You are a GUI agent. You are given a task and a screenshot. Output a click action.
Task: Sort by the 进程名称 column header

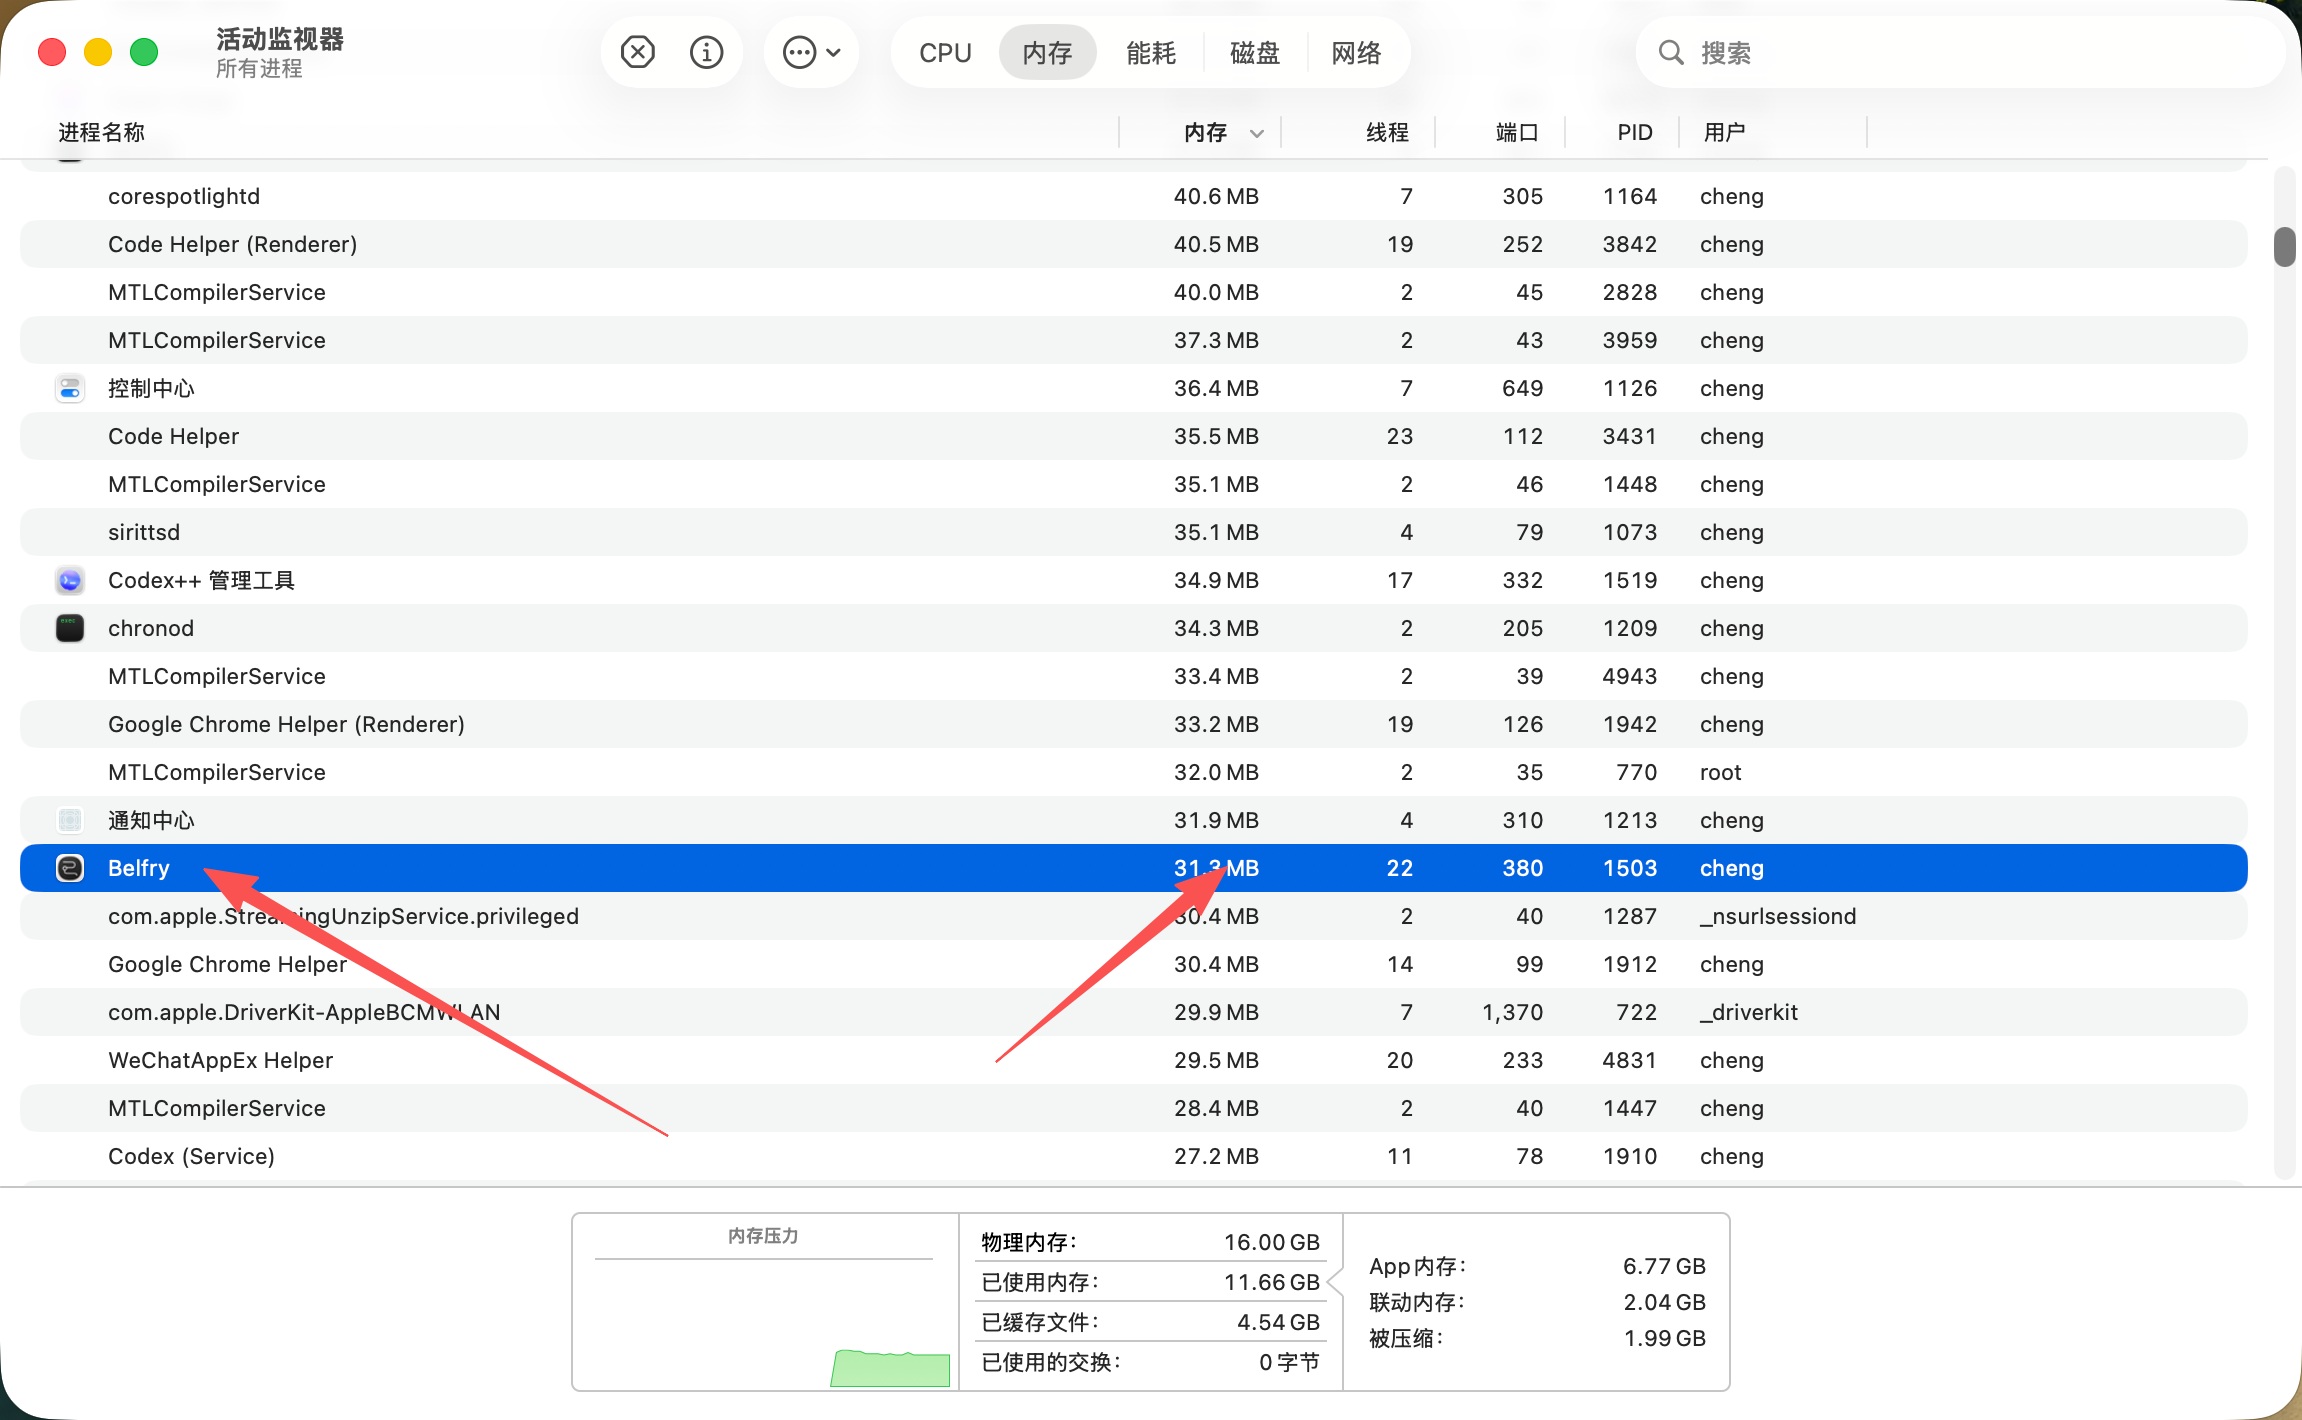[101, 132]
